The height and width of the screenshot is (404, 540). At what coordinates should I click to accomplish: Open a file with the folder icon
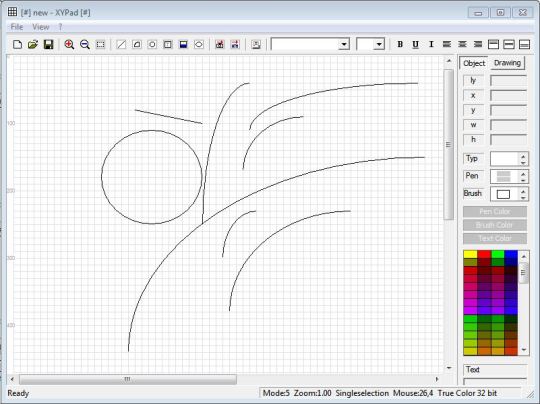click(x=33, y=44)
